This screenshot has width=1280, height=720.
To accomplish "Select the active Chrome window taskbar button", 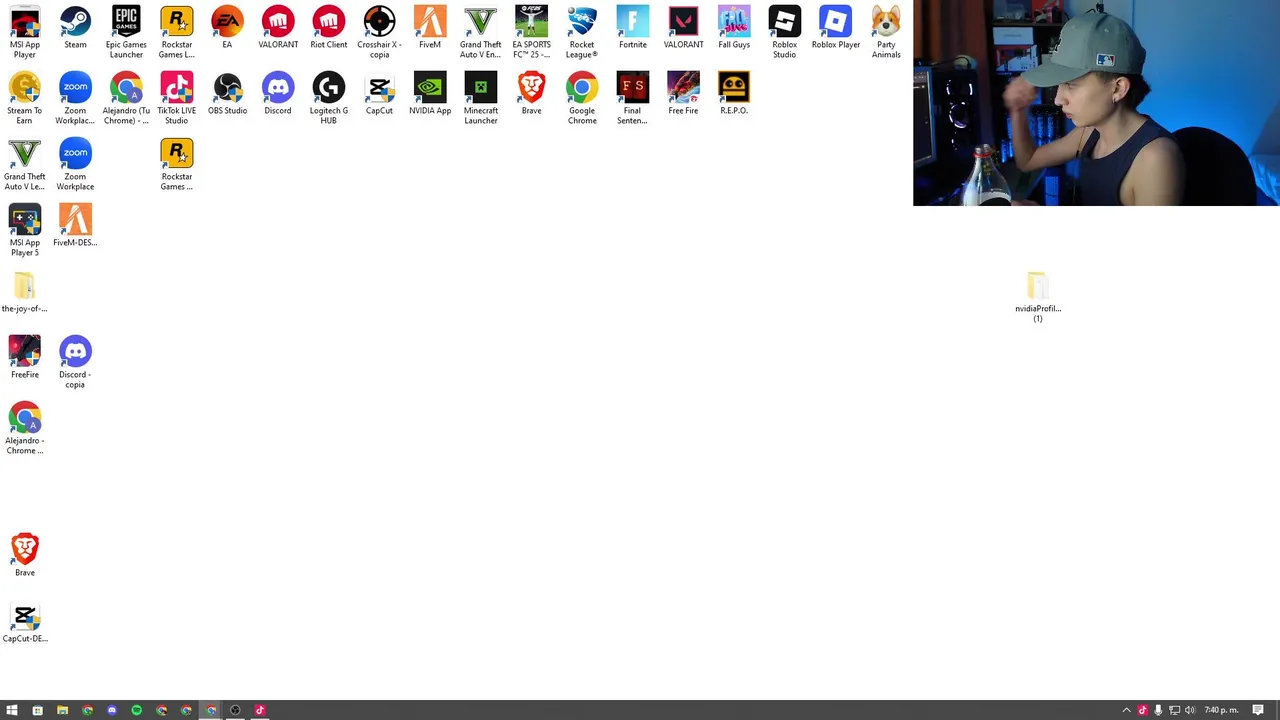I will pos(211,710).
